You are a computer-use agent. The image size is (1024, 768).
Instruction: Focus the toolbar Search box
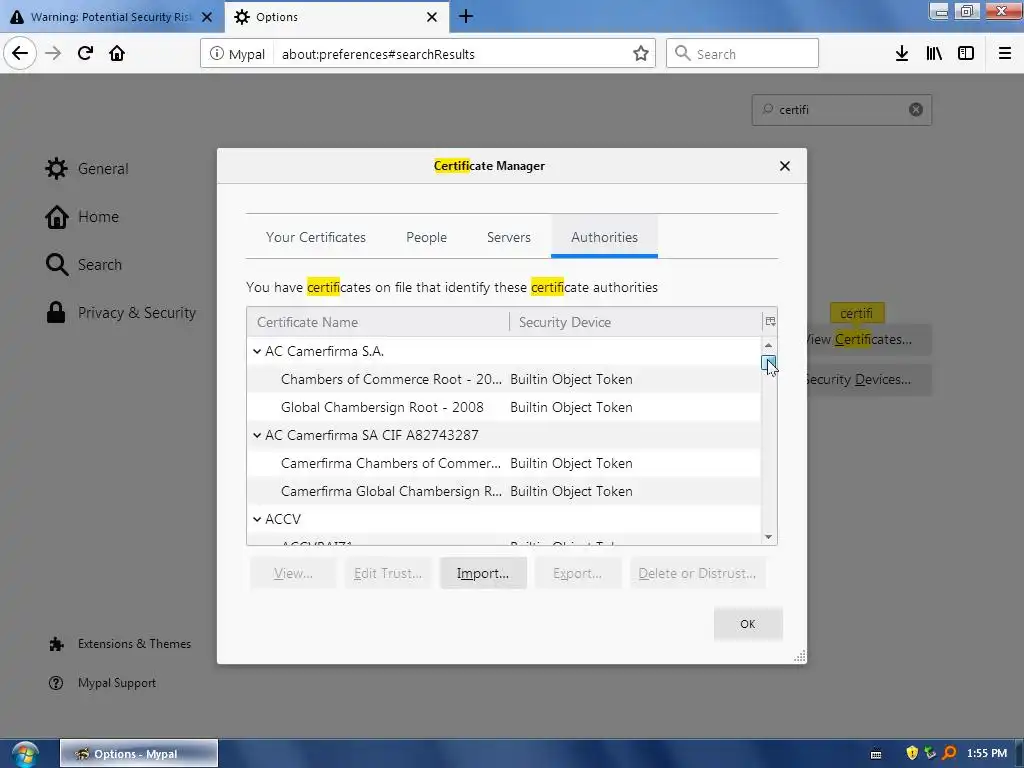(x=743, y=54)
